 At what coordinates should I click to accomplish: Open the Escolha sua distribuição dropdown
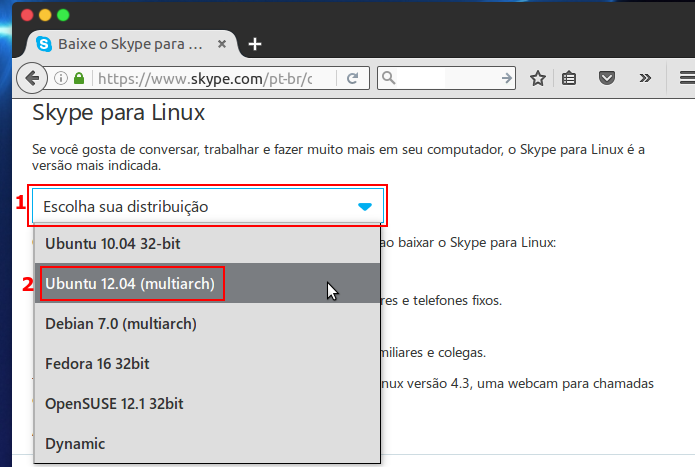coord(208,206)
